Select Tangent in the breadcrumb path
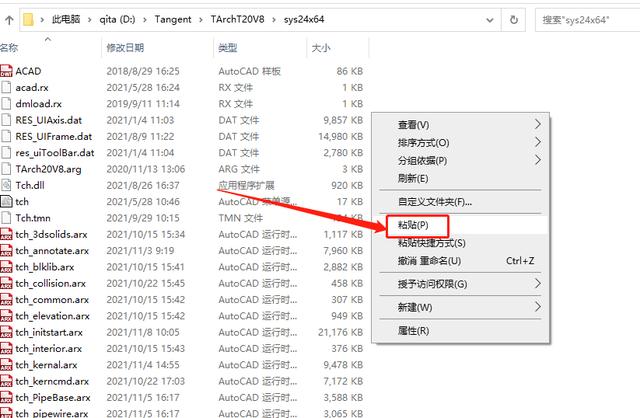Viewport: 640px width, 418px height. [173, 19]
